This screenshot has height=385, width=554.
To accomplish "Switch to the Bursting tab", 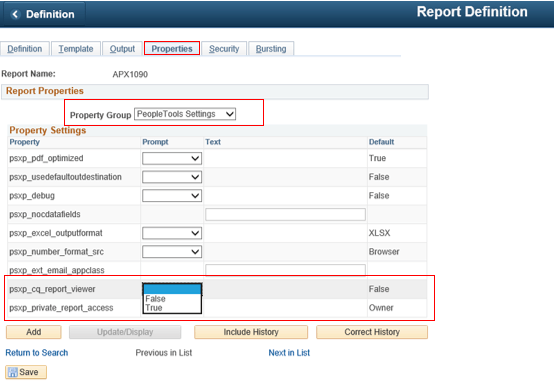I will point(271,49).
